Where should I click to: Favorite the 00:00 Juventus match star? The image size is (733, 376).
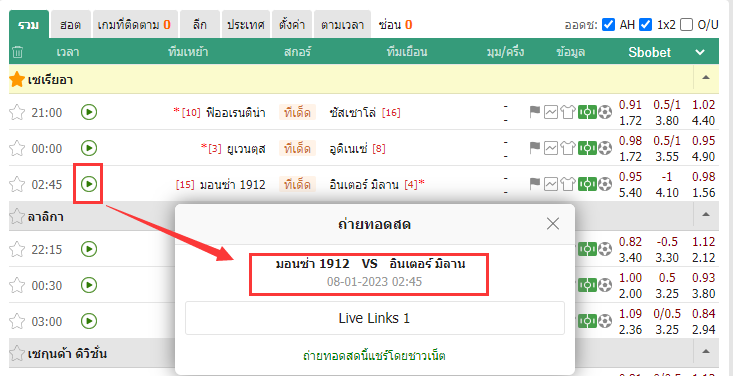point(17,149)
